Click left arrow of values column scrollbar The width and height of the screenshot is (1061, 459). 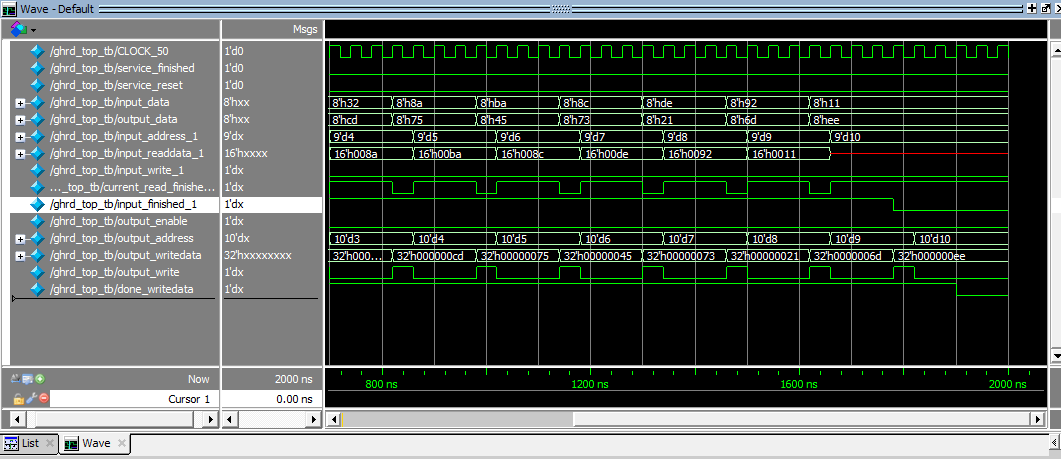click(230, 420)
